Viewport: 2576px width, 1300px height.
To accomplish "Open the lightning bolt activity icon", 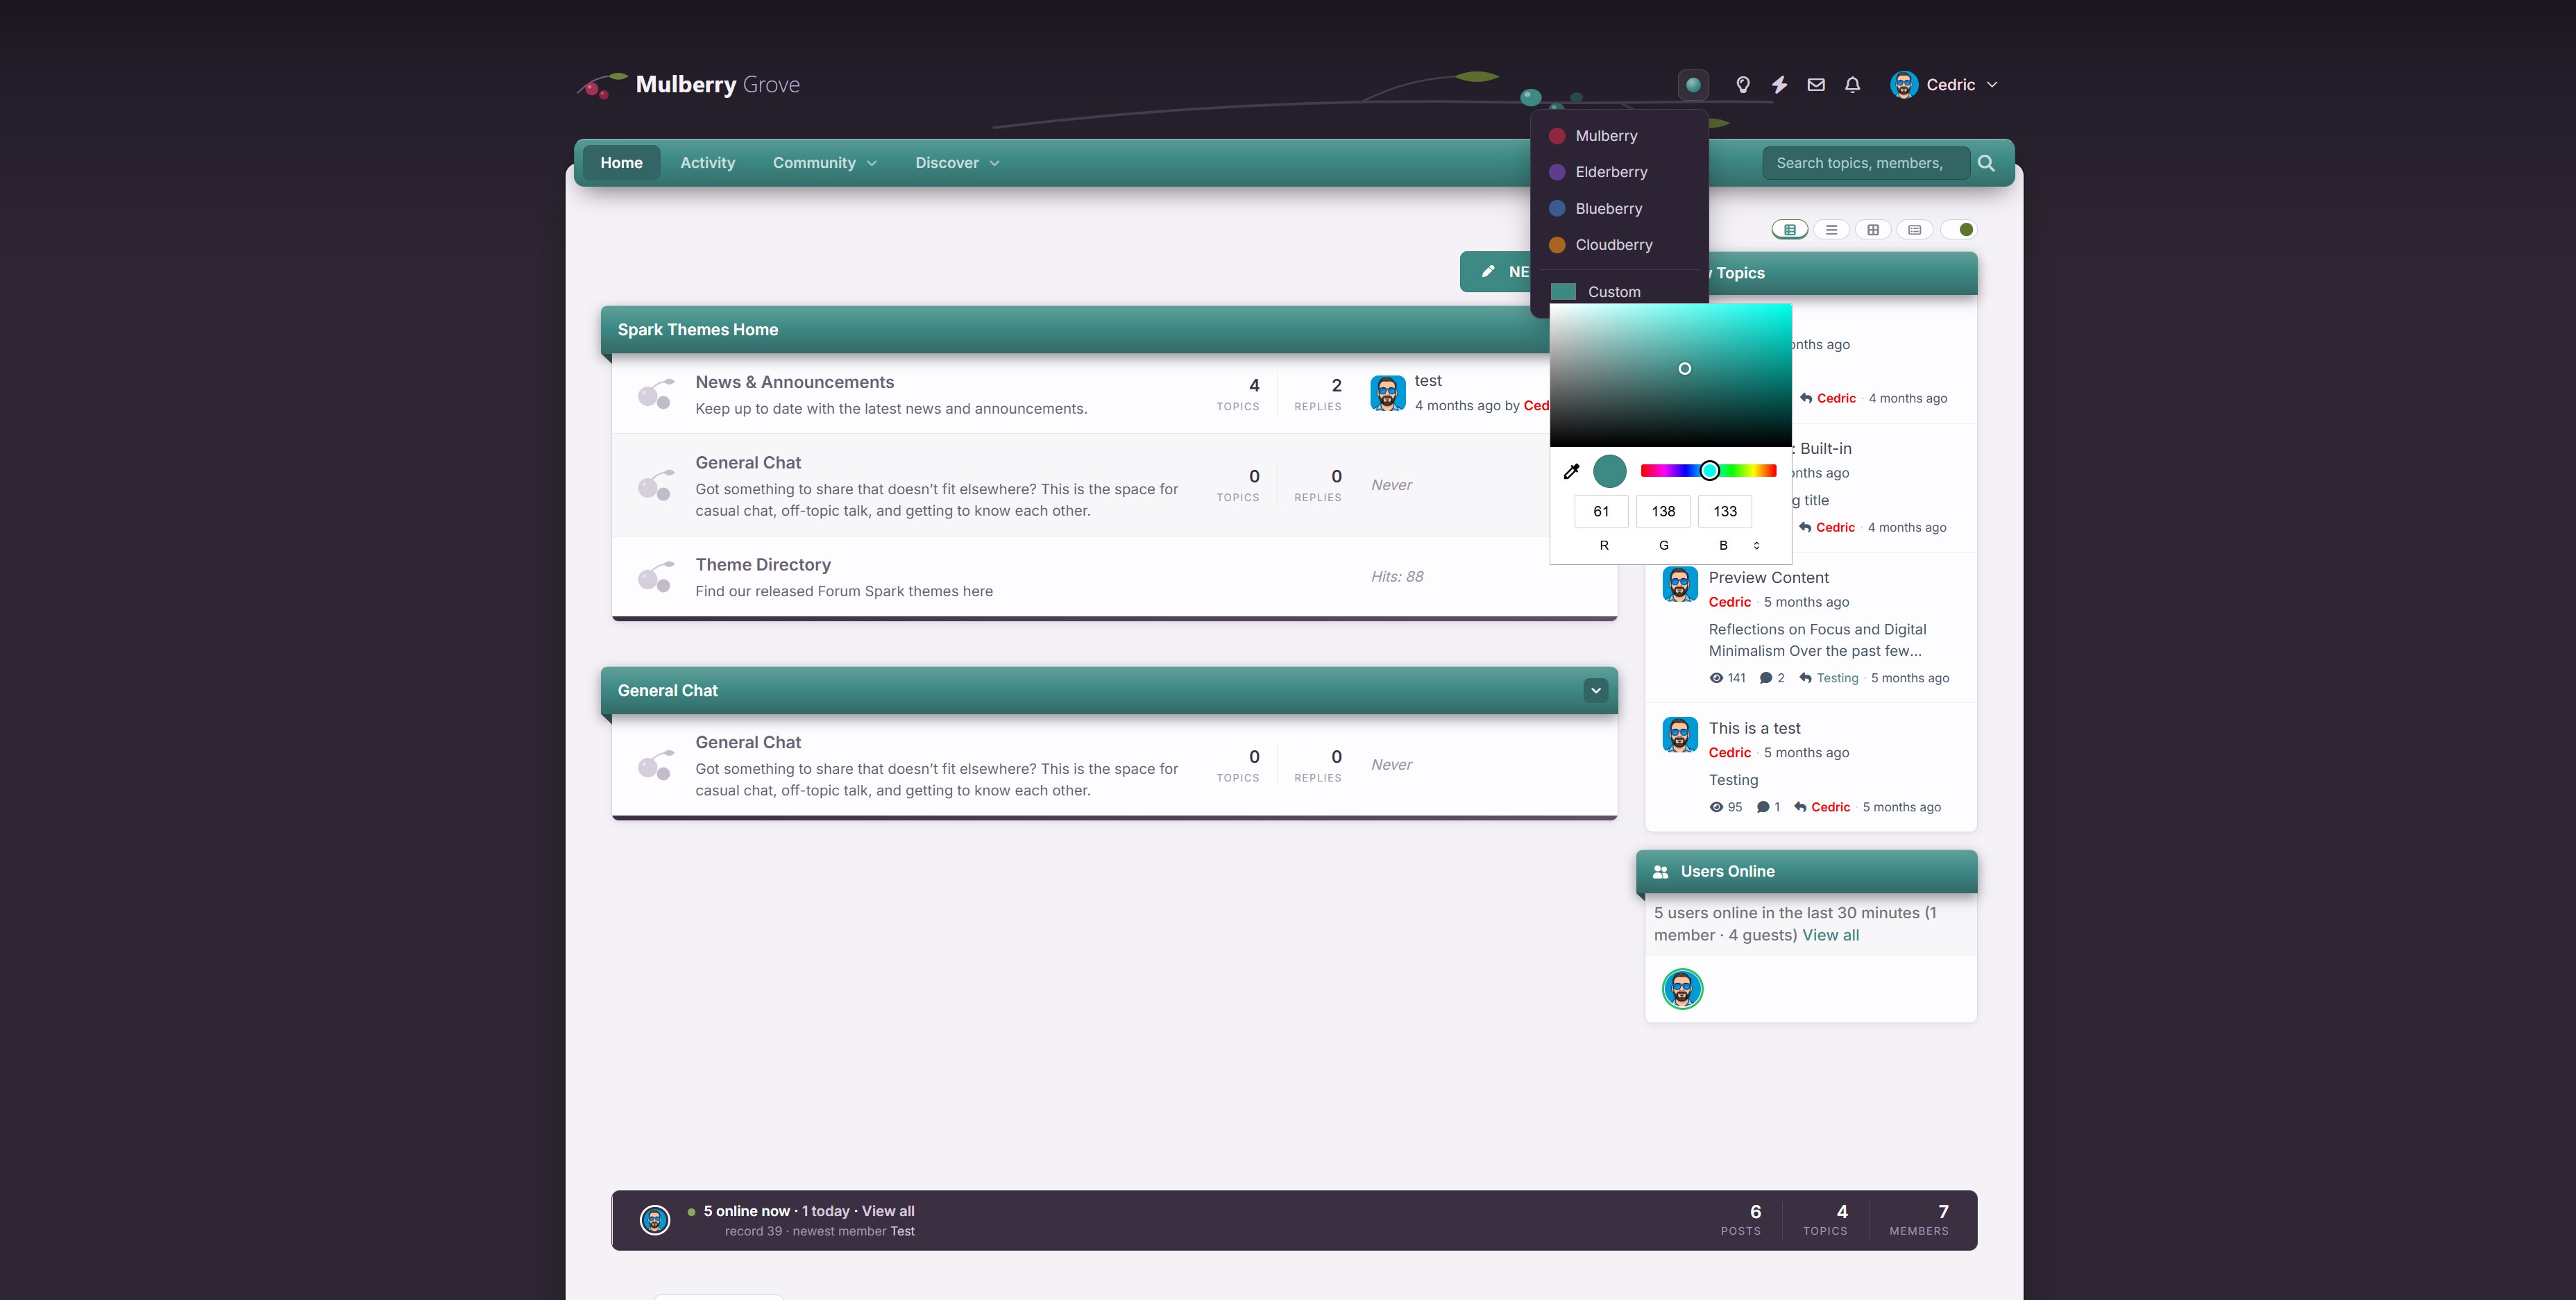I will pyautogui.click(x=1780, y=85).
